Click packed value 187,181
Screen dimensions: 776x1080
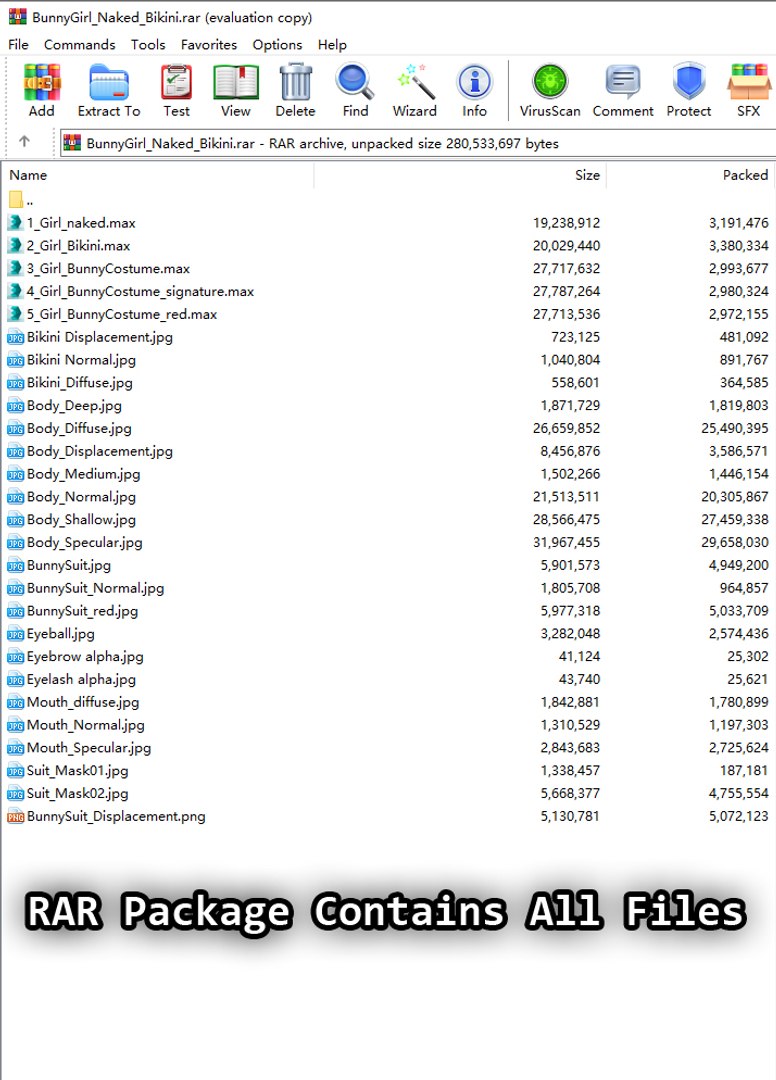(x=744, y=770)
